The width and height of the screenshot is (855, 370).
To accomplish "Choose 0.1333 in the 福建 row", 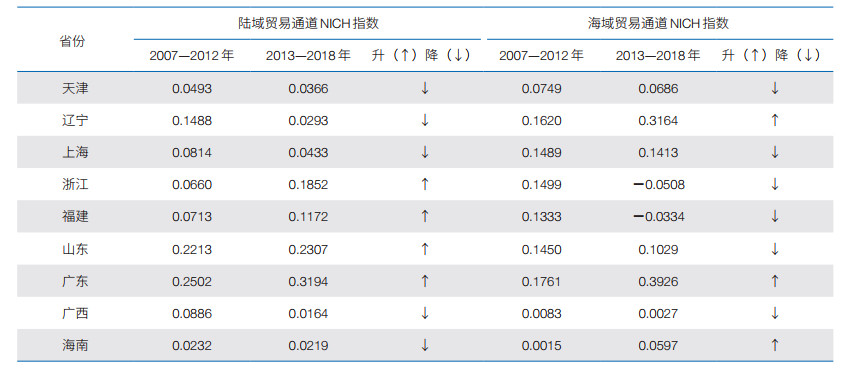I will click(x=541, y=217).
